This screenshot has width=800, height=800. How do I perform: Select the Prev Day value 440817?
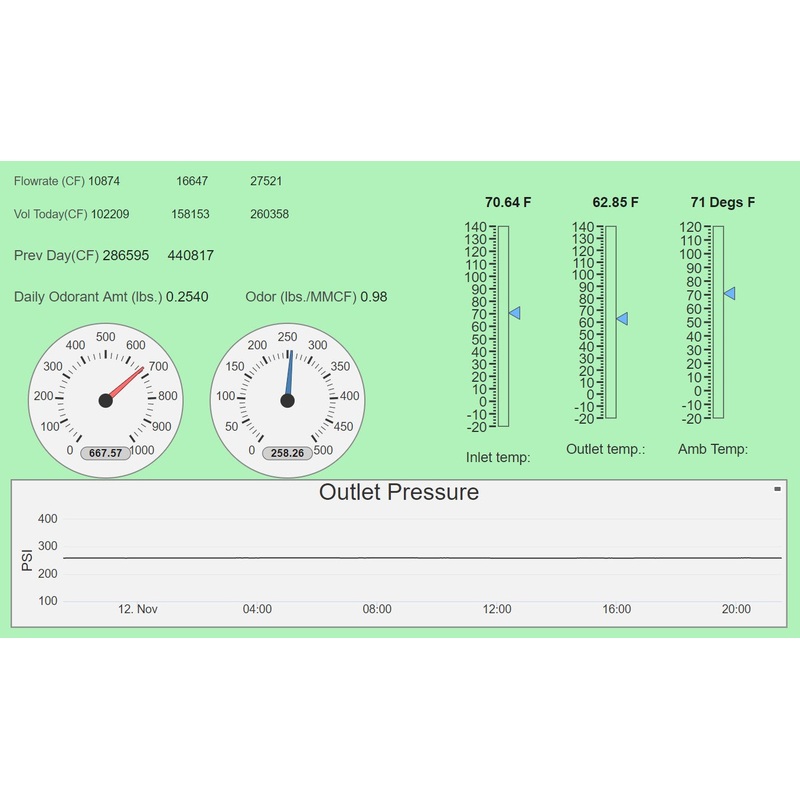coord(190,256)
